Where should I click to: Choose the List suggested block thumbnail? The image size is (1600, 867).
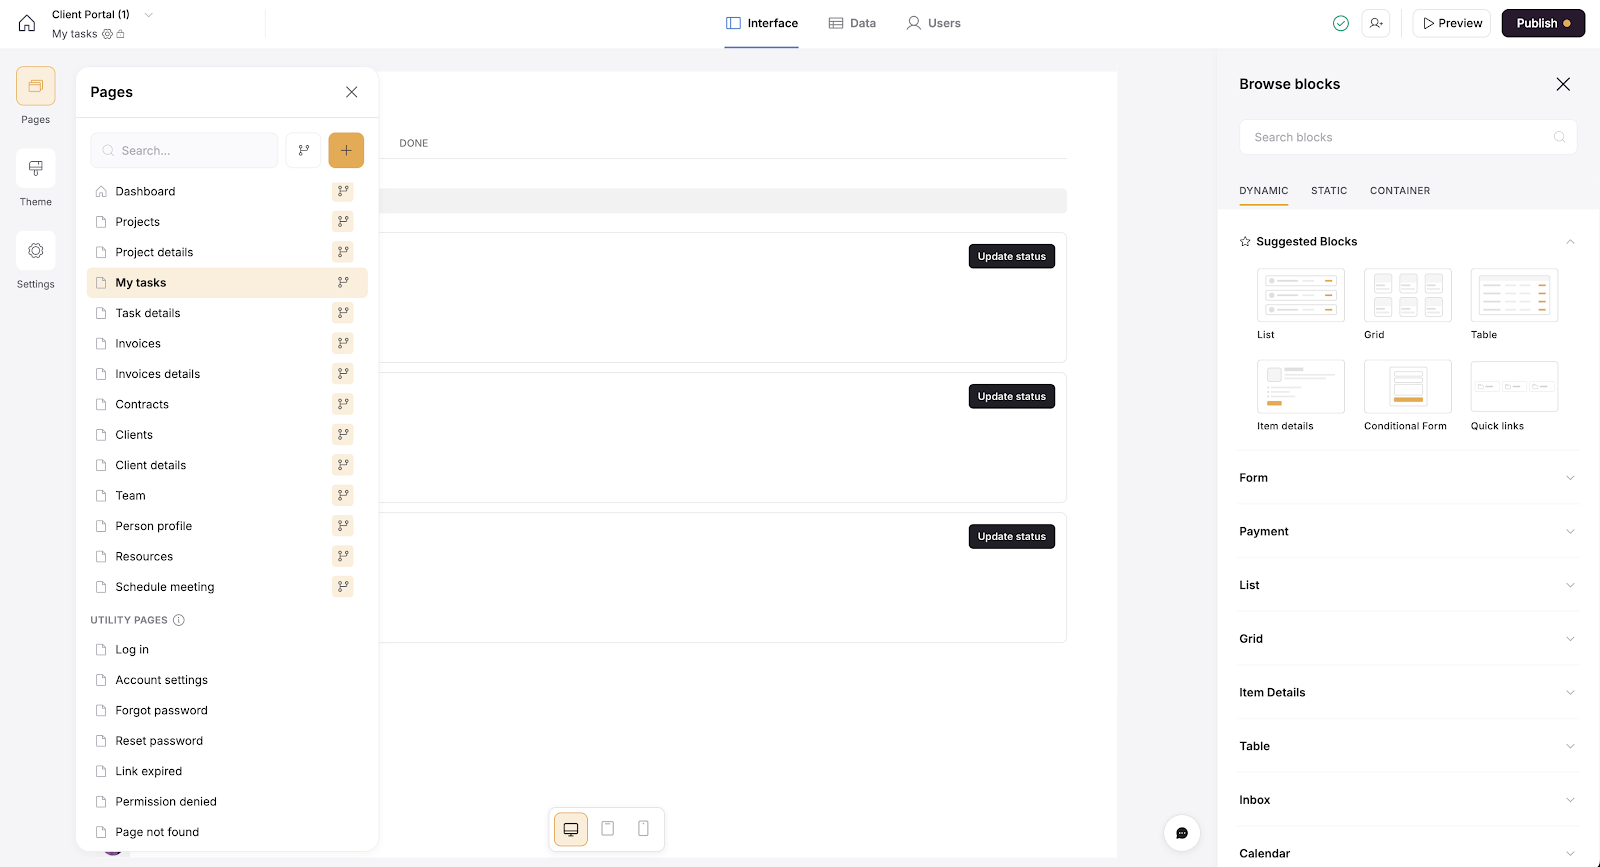click(1301, 295)
